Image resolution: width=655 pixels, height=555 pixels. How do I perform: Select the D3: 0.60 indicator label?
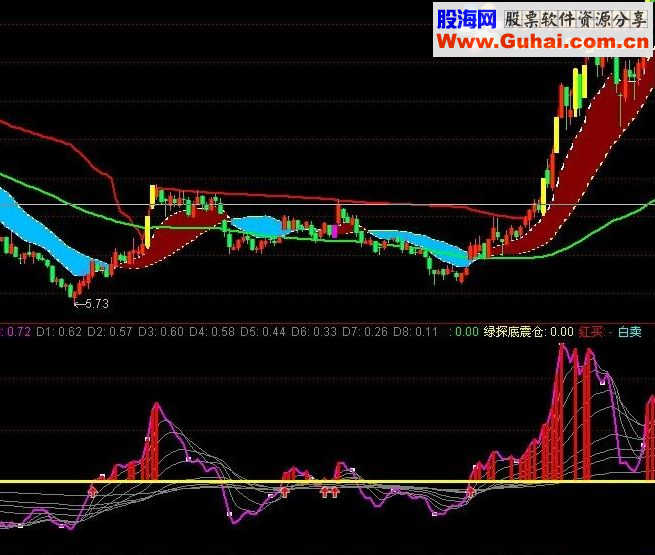coord(161,332)
